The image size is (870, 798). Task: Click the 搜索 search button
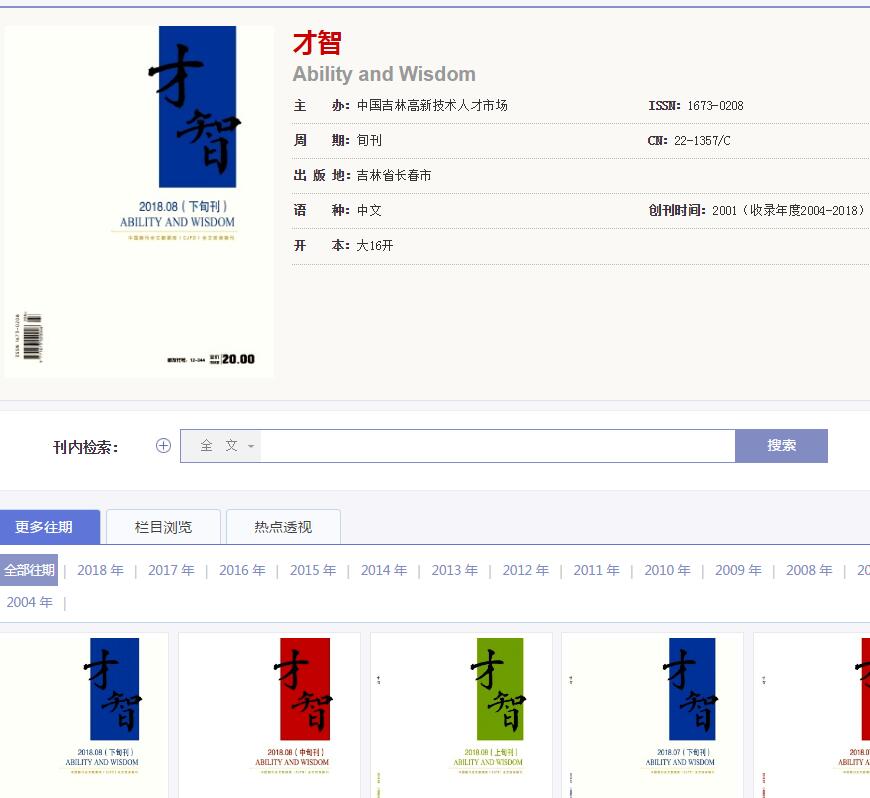(x=781, y=446)
